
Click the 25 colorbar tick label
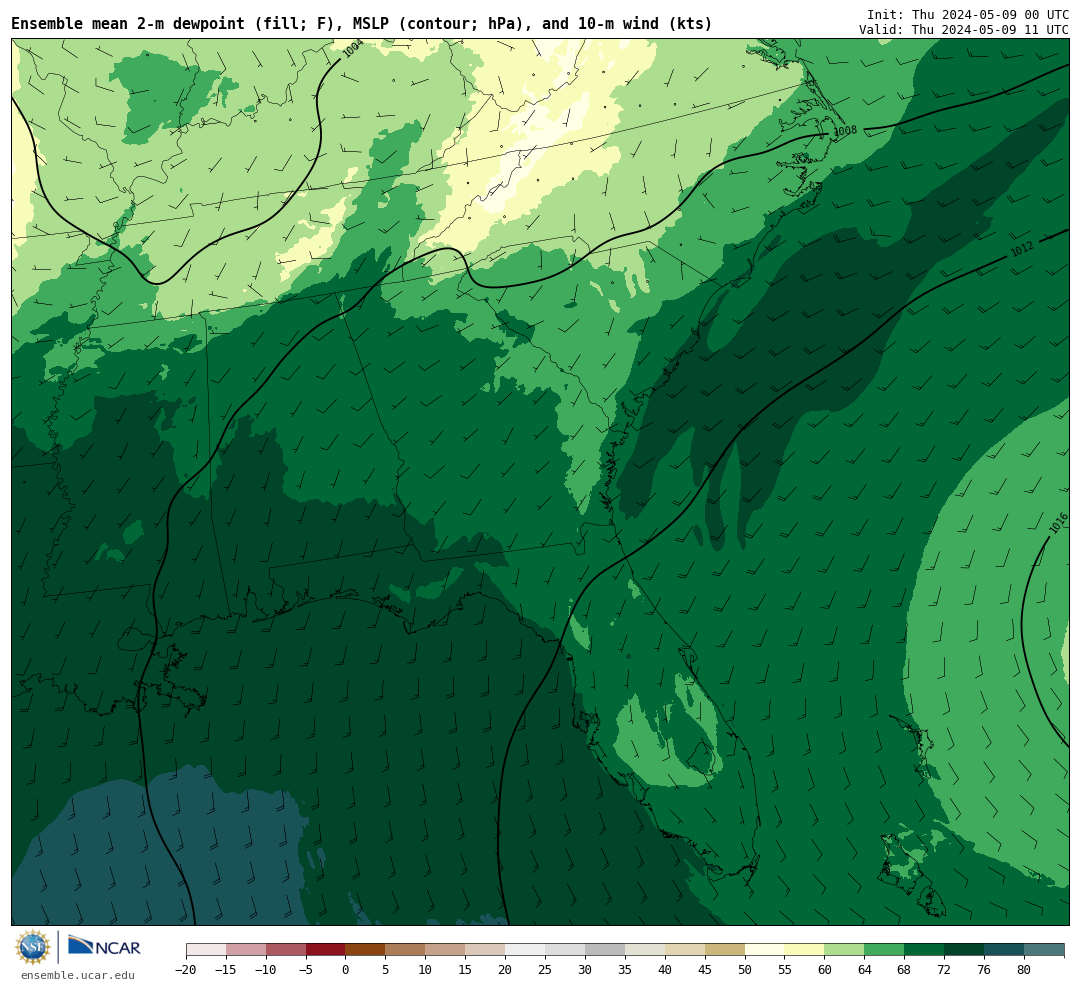546,970
